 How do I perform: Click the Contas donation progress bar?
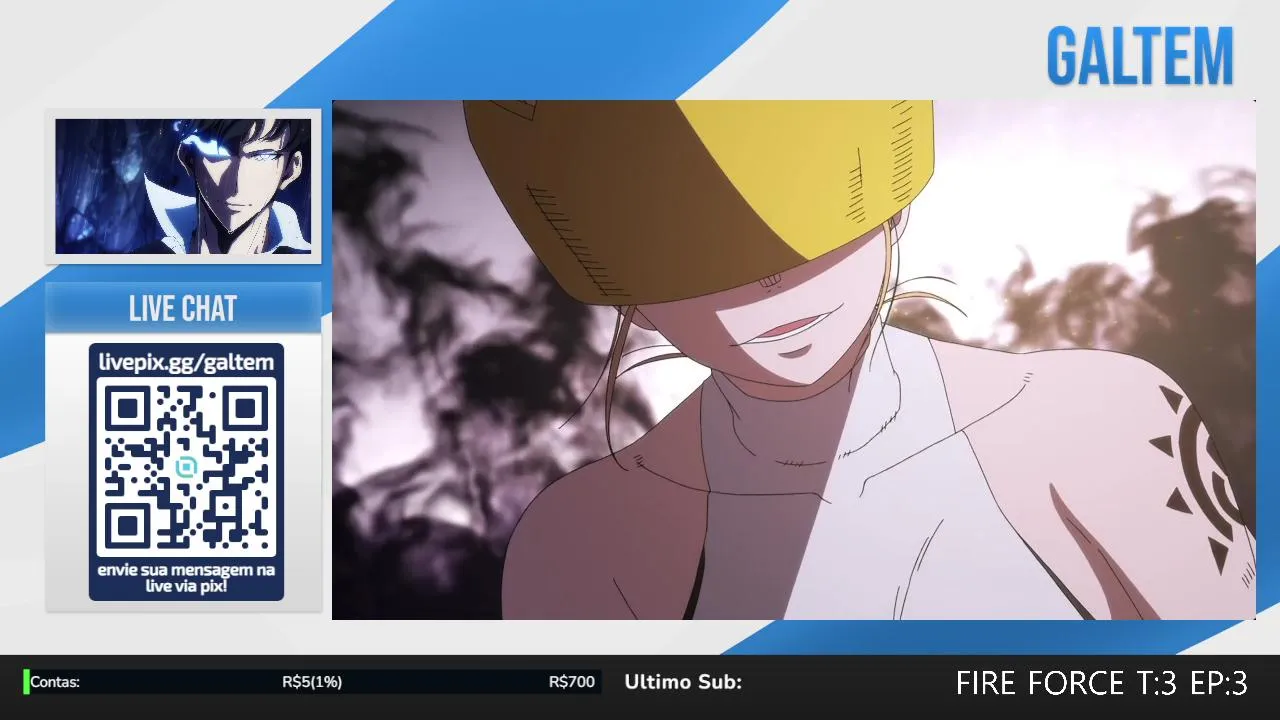[x=312, y=682]
